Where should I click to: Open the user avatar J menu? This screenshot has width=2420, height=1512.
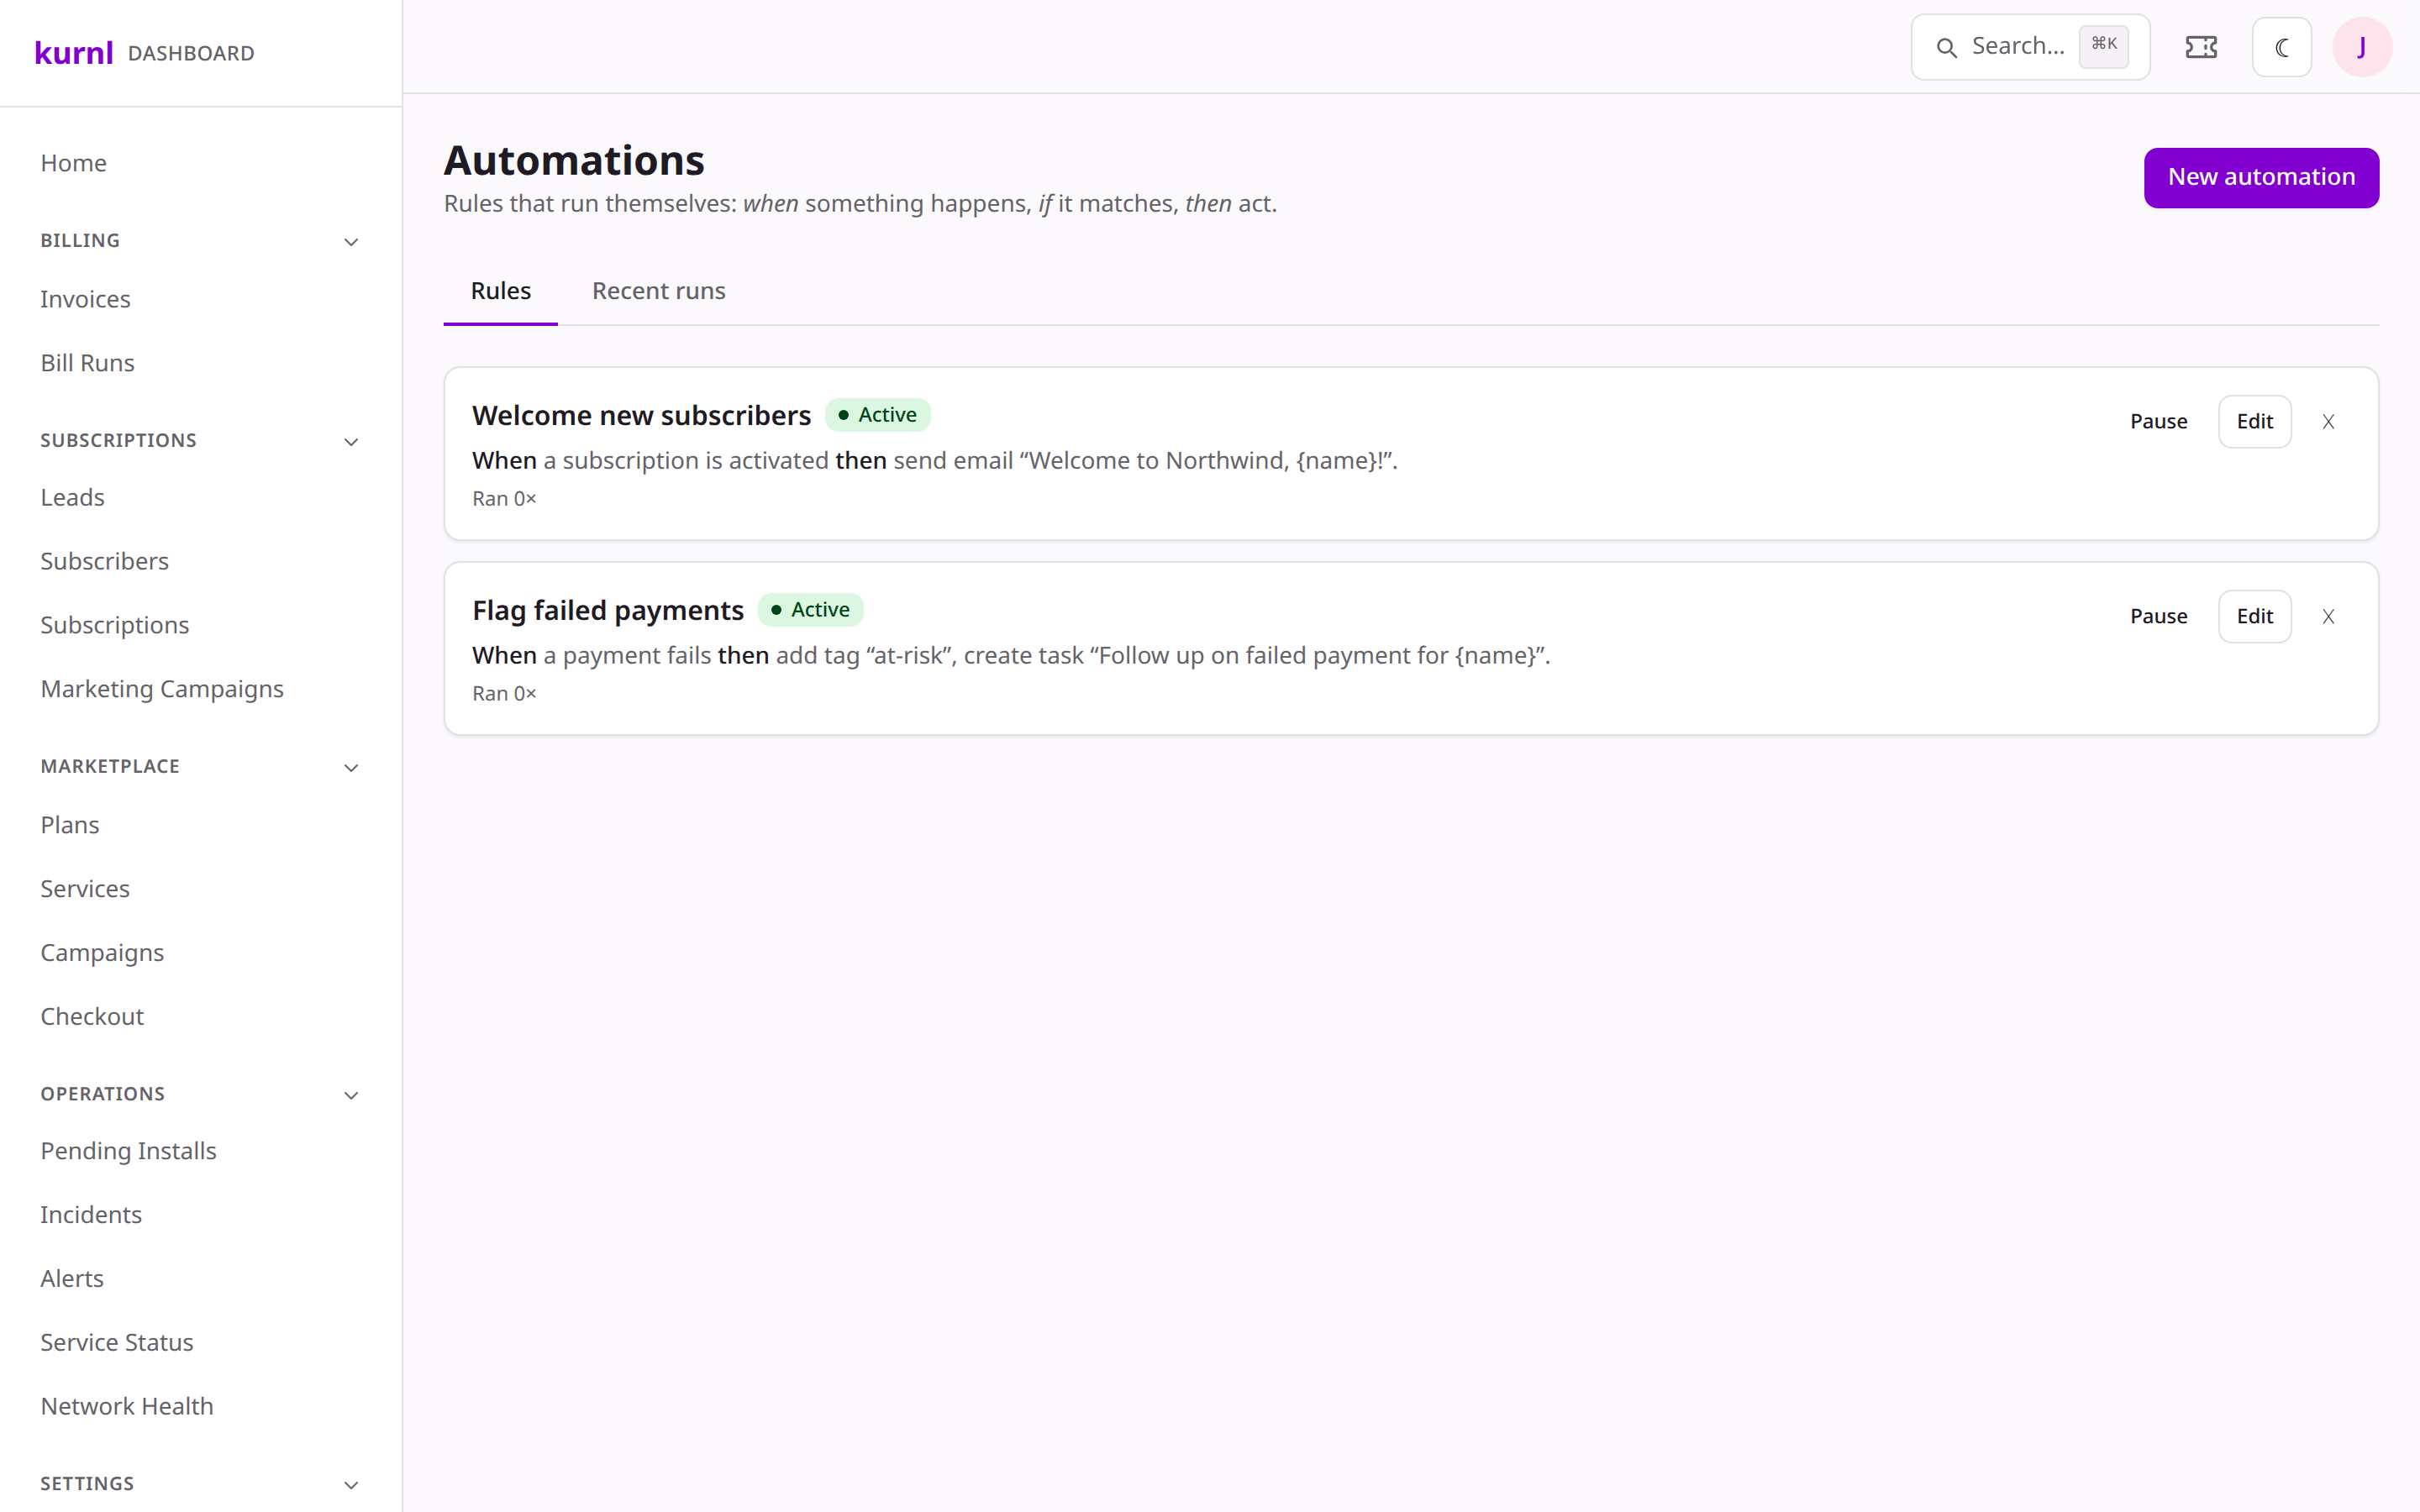(x=2362, y=47)
